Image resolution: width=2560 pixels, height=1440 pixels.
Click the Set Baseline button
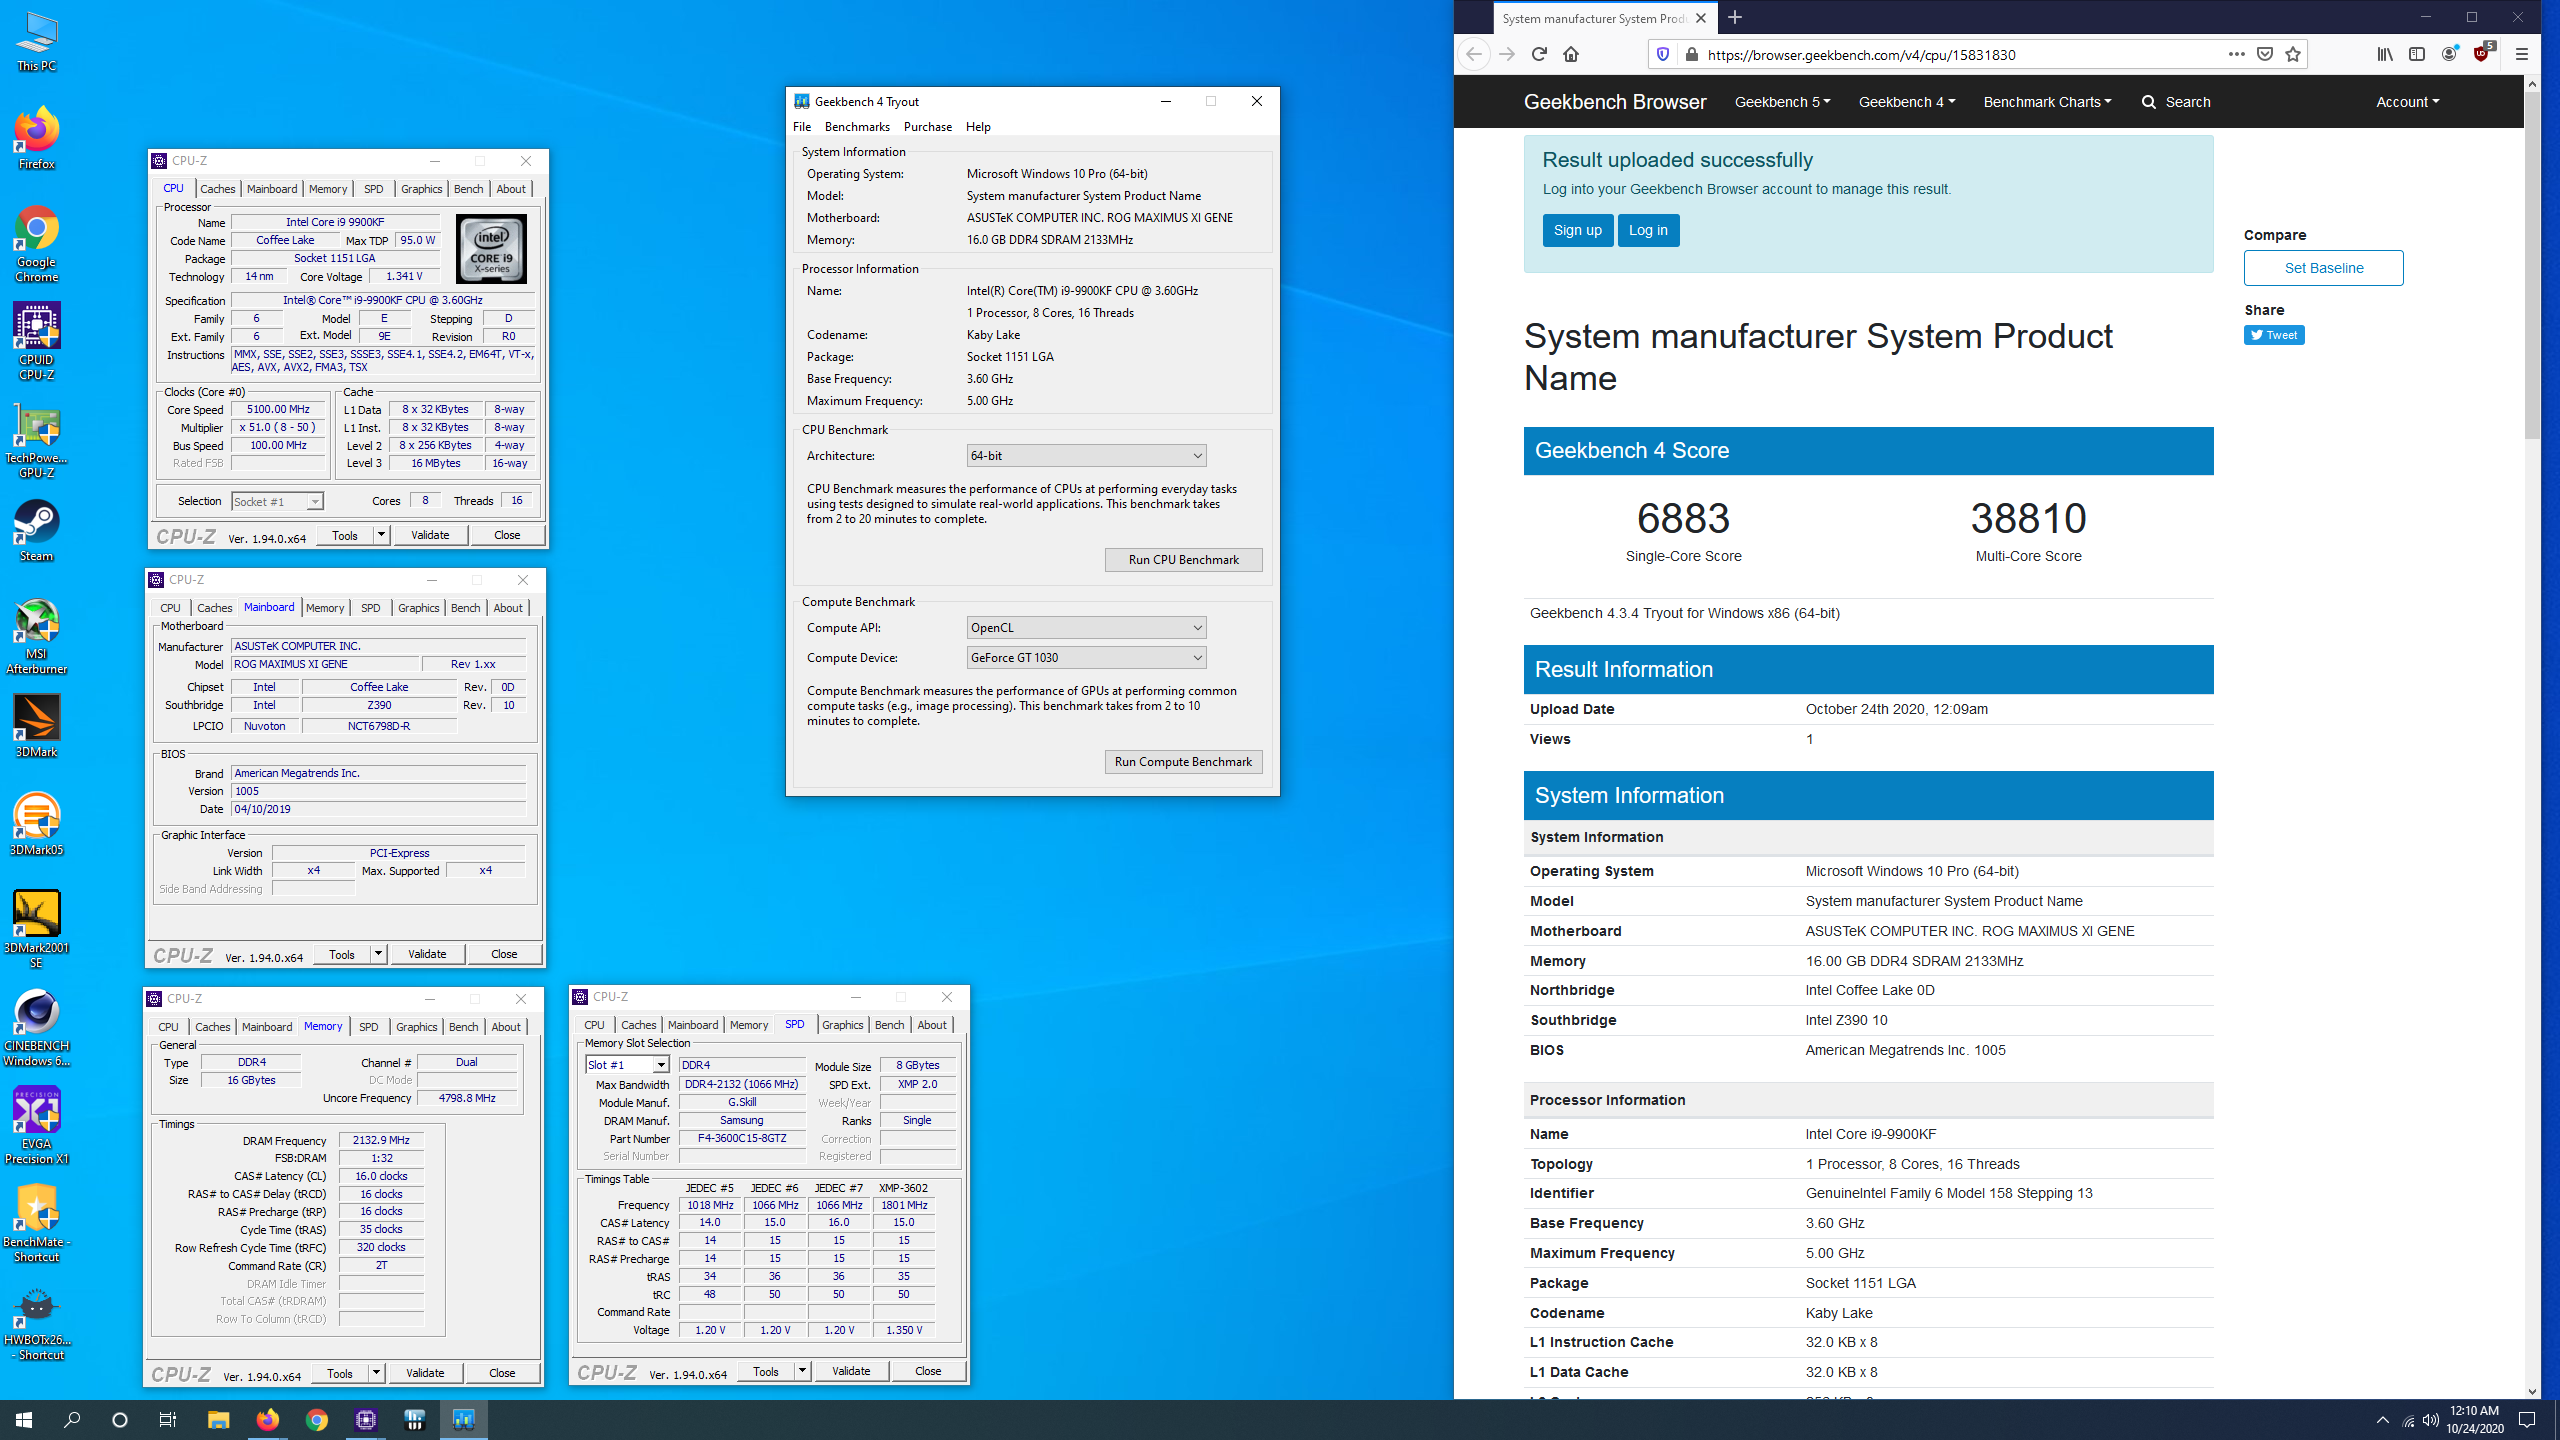(2323, 268)
